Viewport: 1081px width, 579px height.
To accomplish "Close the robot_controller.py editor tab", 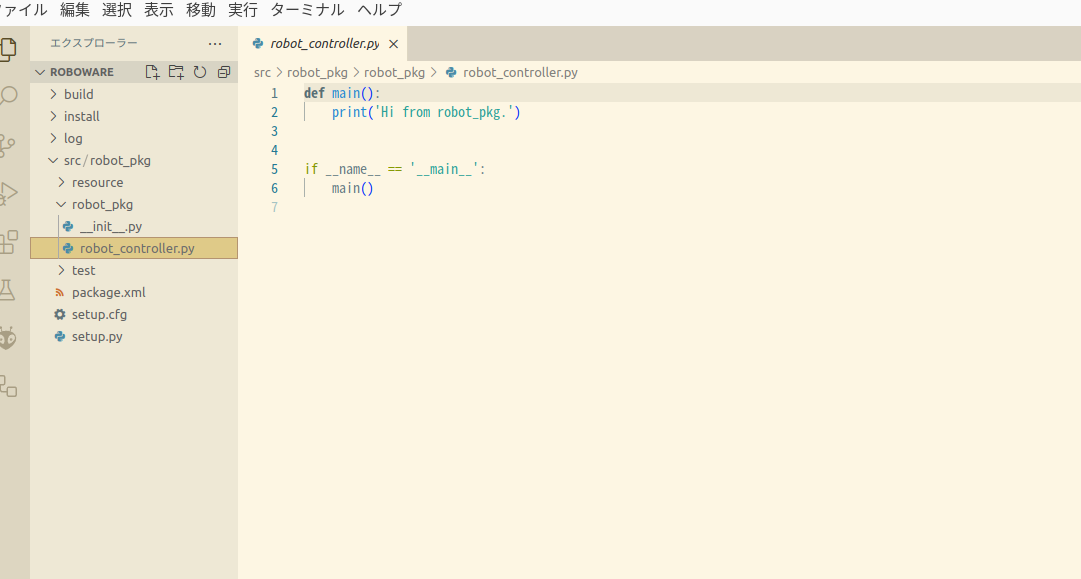I will click(x=393, y=44).
